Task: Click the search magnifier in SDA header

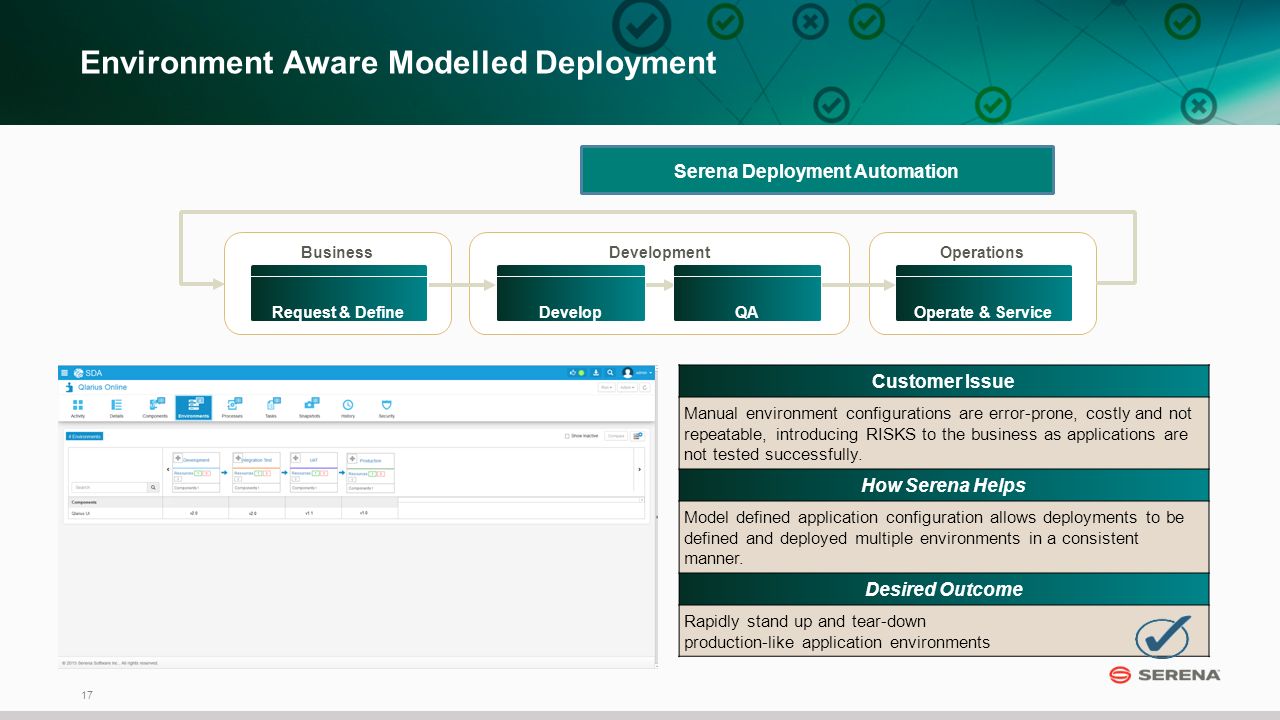Action: [609, 372]
